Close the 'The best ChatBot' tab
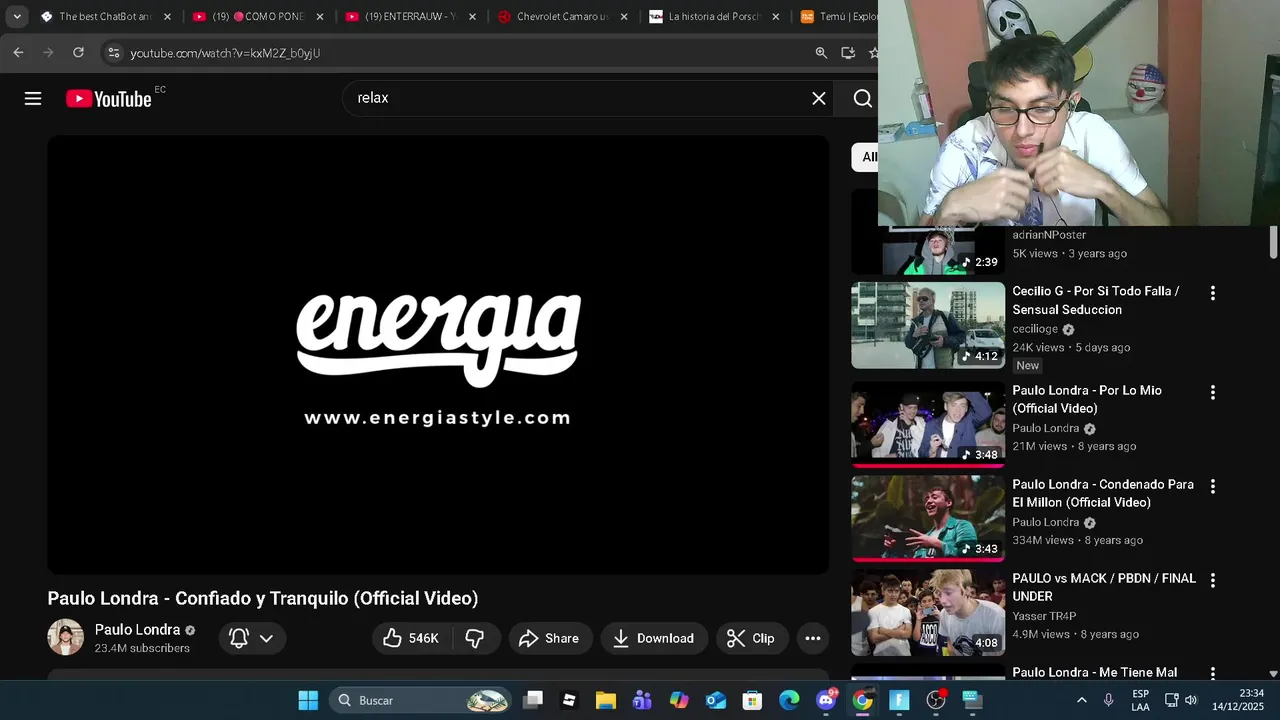This screenshot has height=720, width=1280. [x=167, y=17]
